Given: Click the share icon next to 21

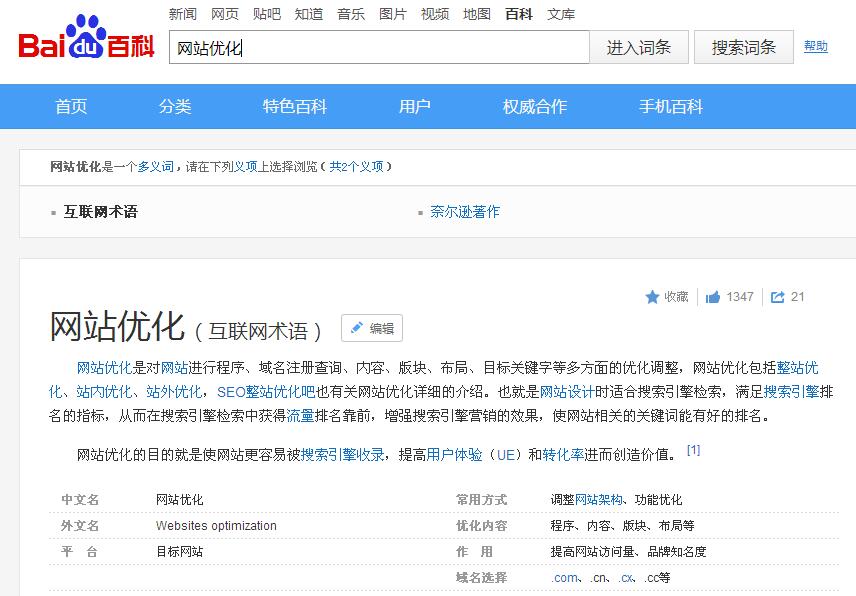Looking at the screenshot, I should 778,297.
